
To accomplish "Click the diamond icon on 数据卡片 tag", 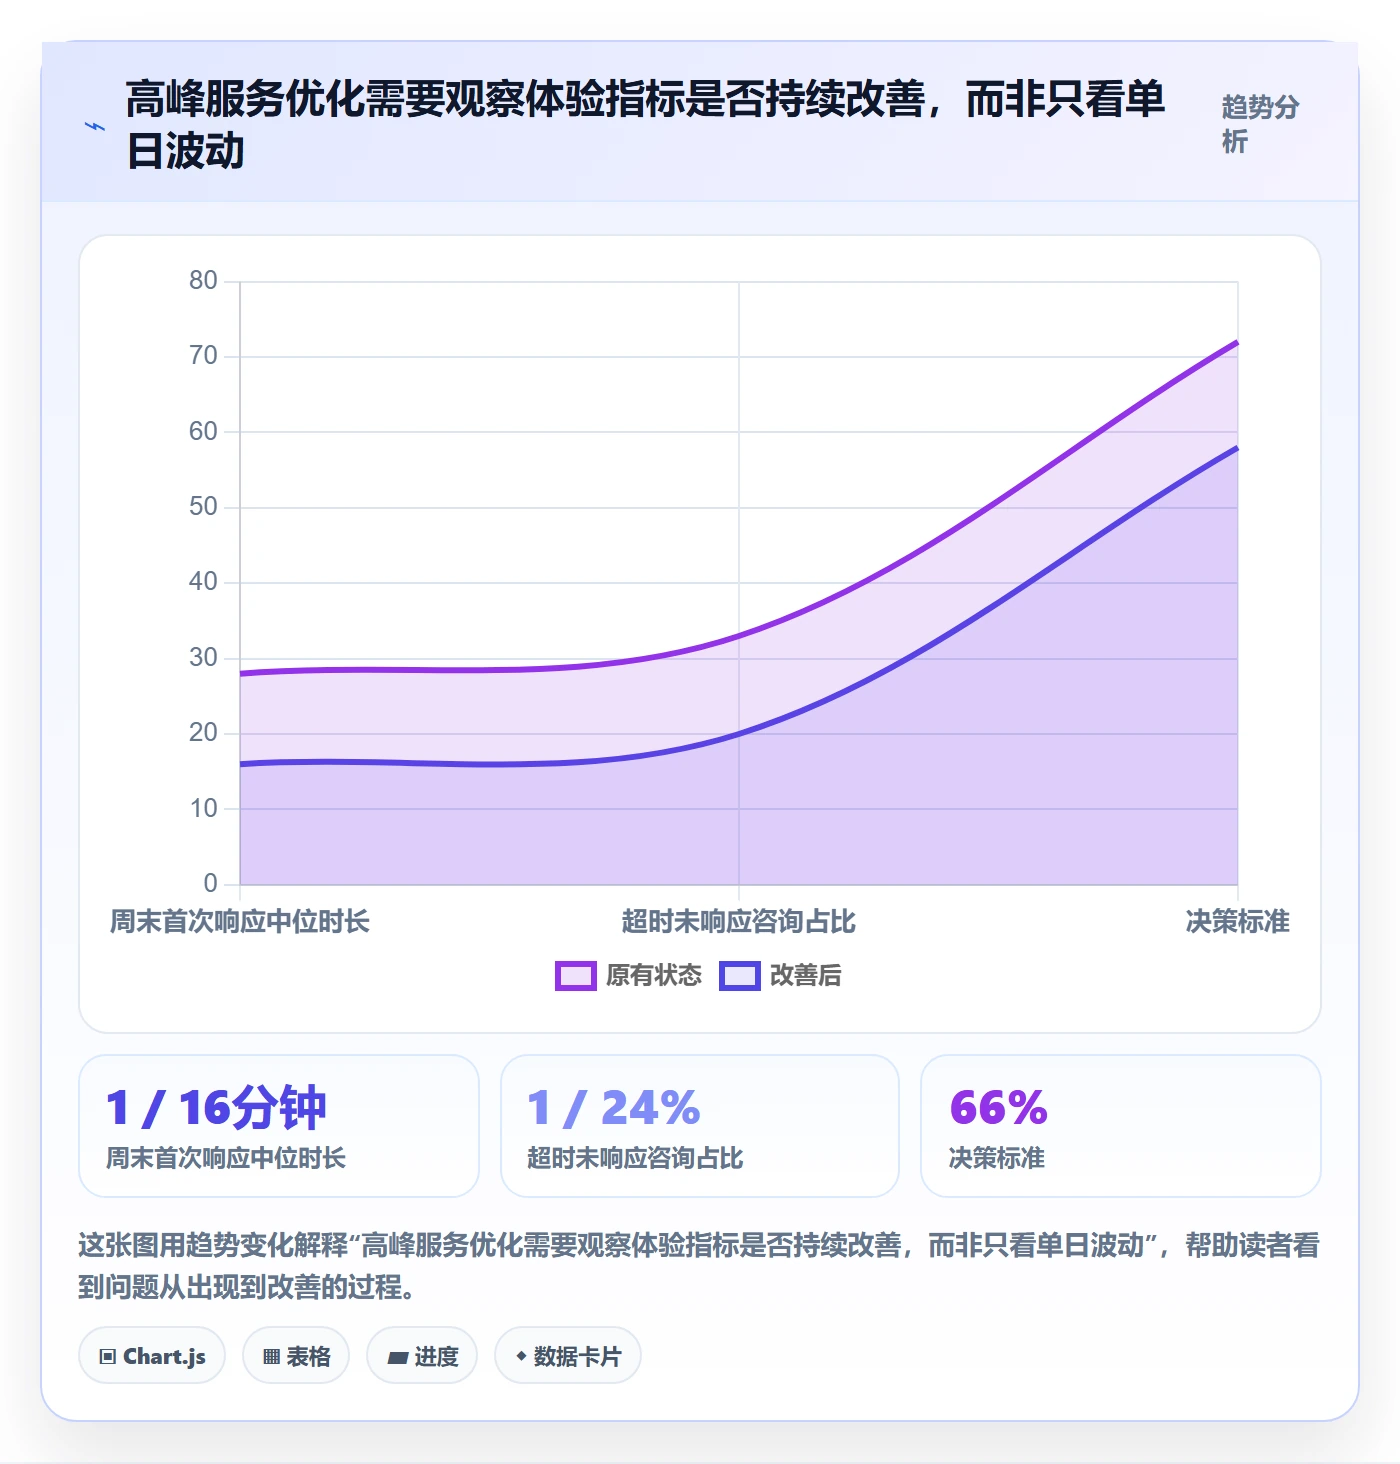I will 521,1356.
